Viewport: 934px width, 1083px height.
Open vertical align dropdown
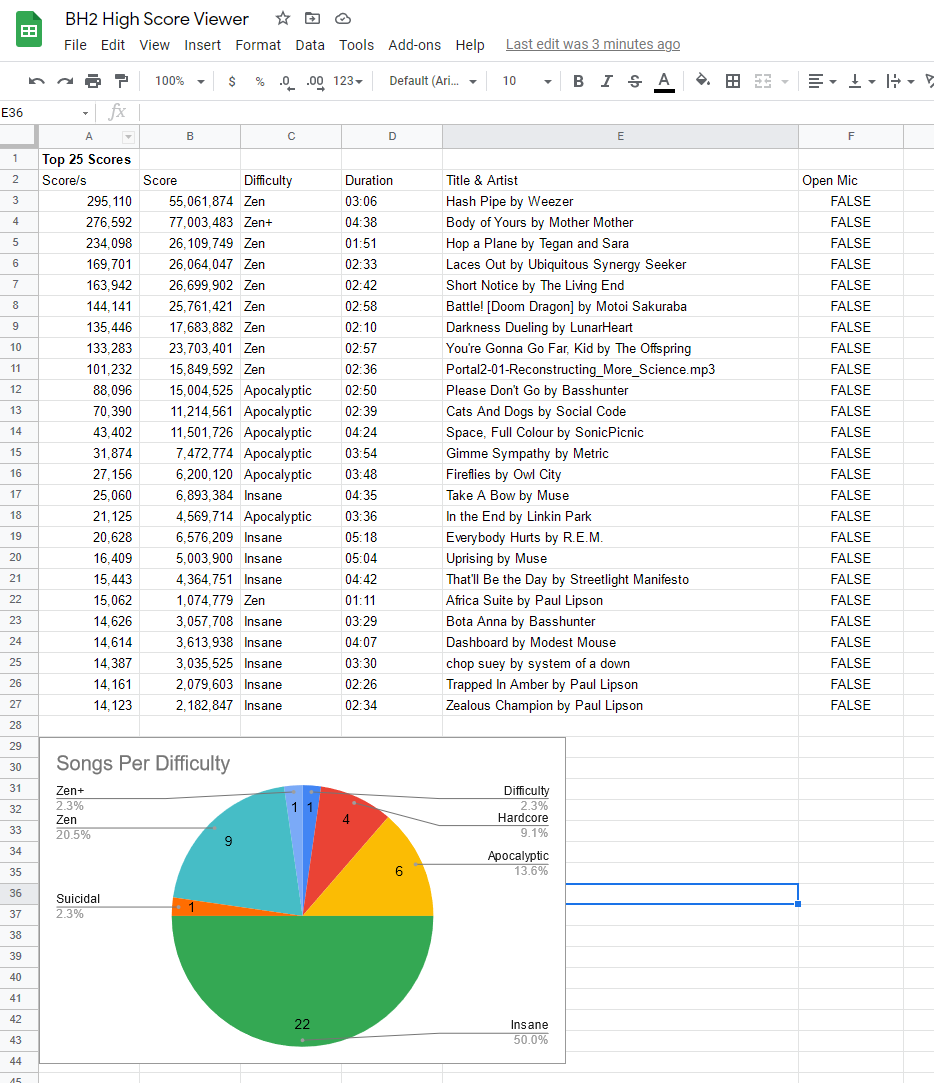click(x=861, y=81)
